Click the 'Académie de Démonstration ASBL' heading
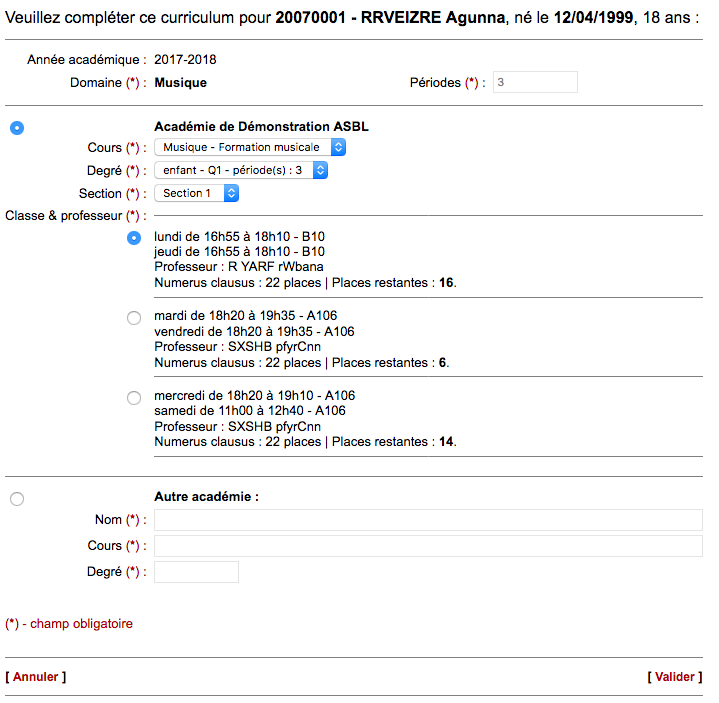 coord(255,127)
